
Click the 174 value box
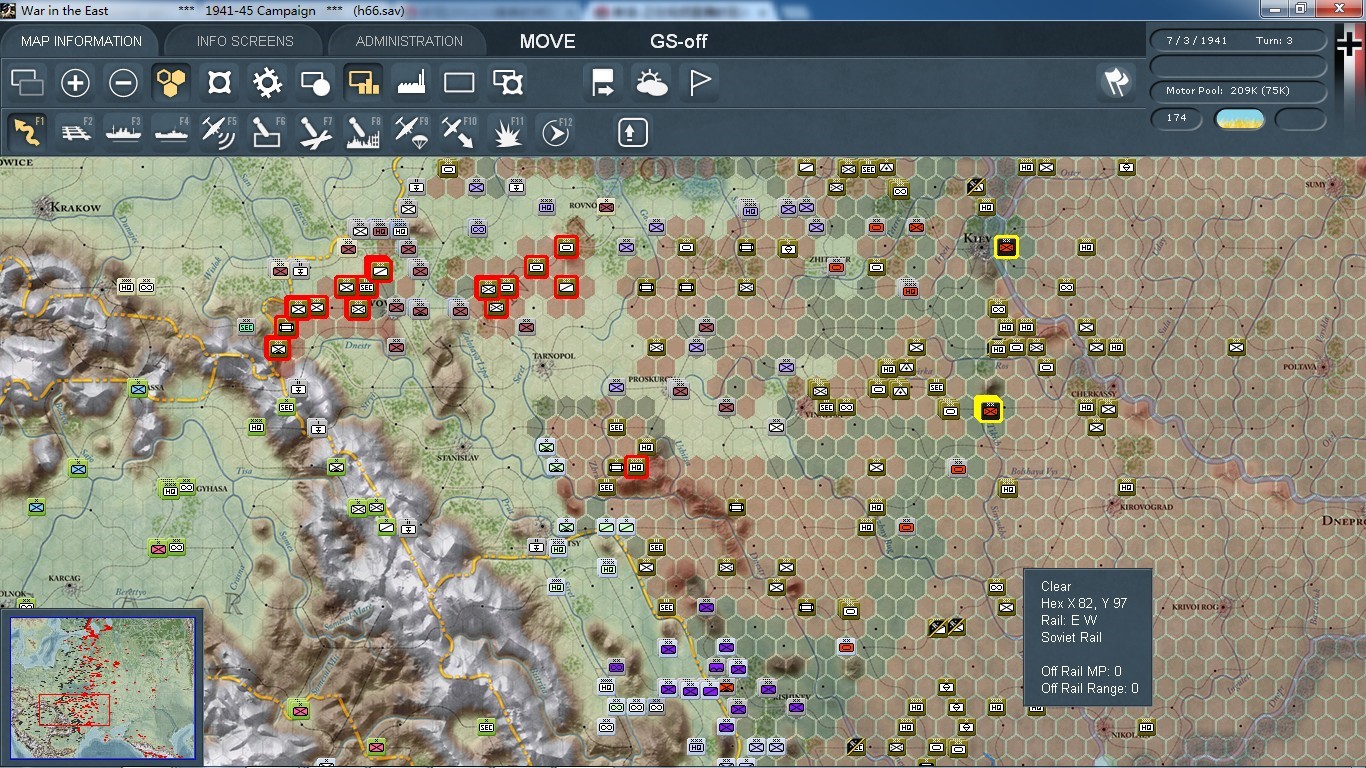click(1176, 118)
